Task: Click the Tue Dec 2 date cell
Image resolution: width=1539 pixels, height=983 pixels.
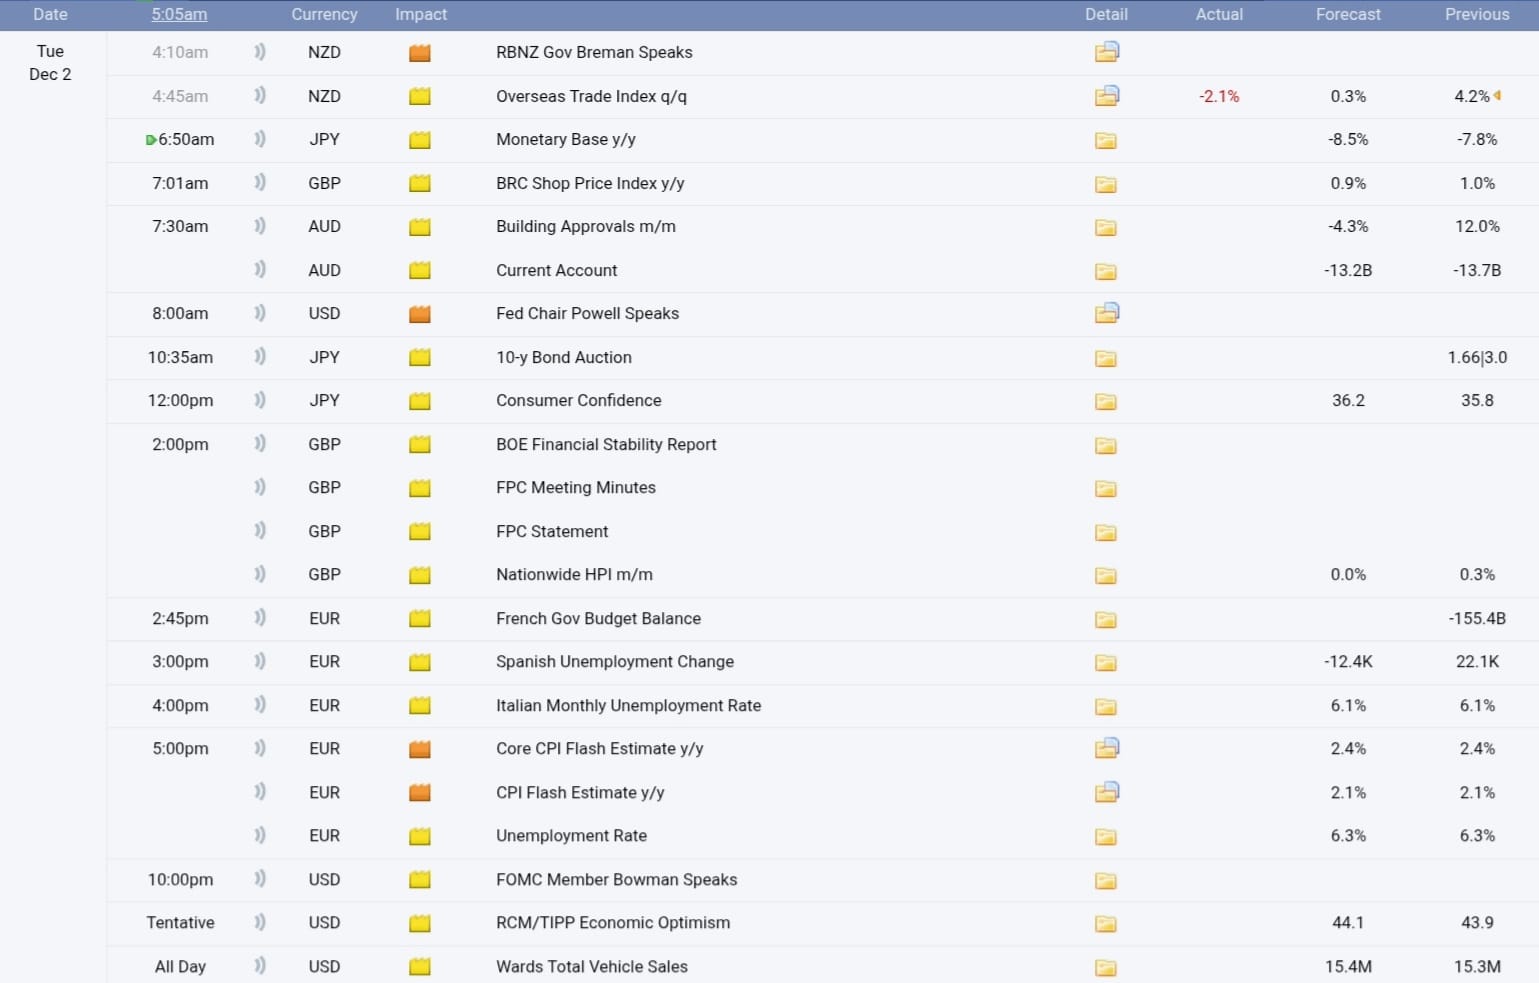Action: pyautogui.click(x=50, y=62)
